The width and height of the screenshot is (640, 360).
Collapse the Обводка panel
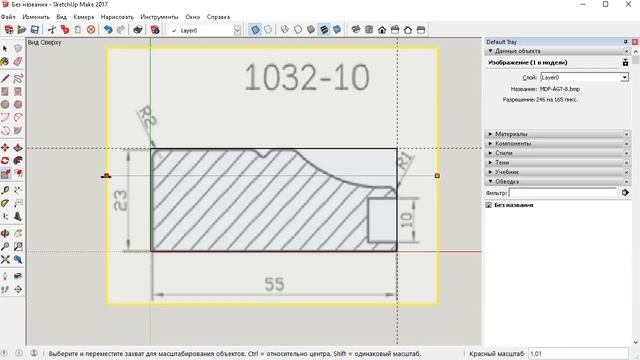click(x=491, y=181)
